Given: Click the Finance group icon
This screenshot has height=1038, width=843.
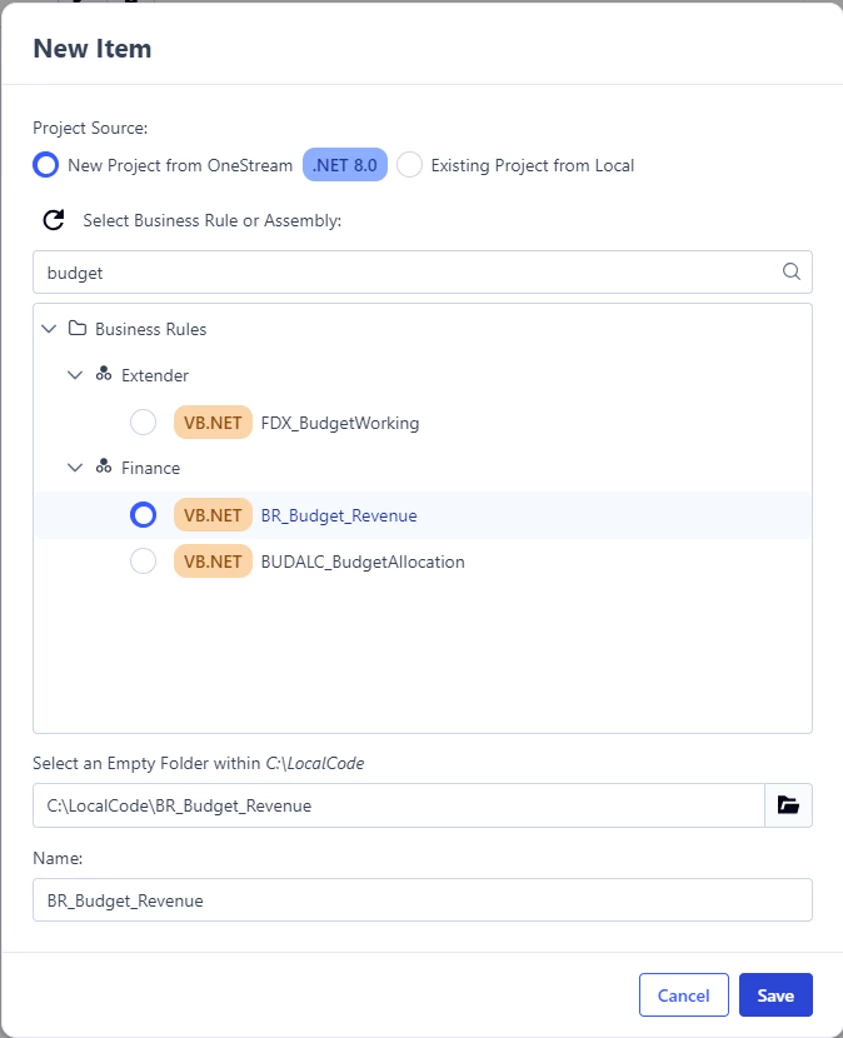Looking at the screenshot, I should pos(103,467).
